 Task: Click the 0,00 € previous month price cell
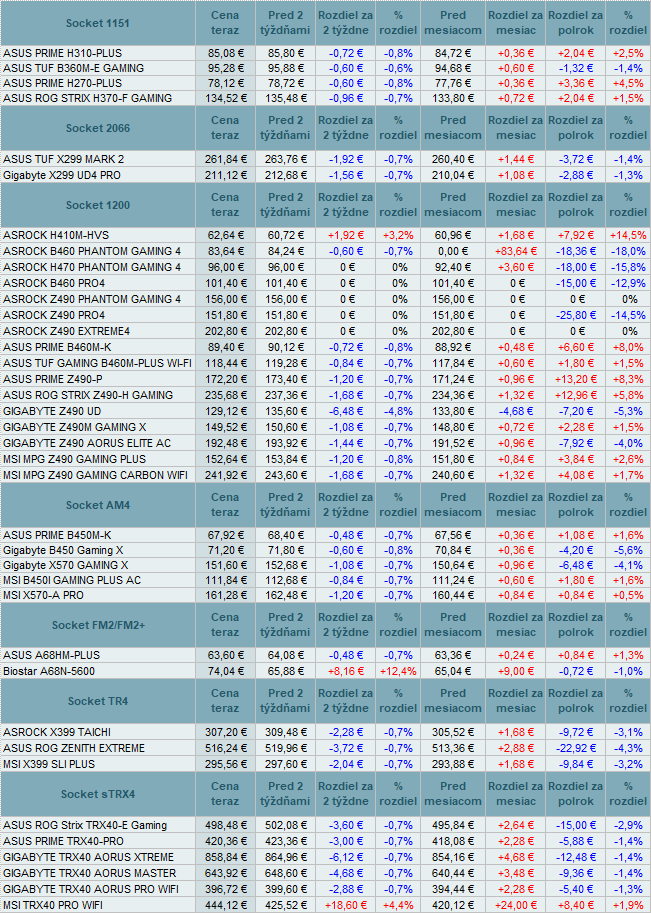(x=452, y=252)
